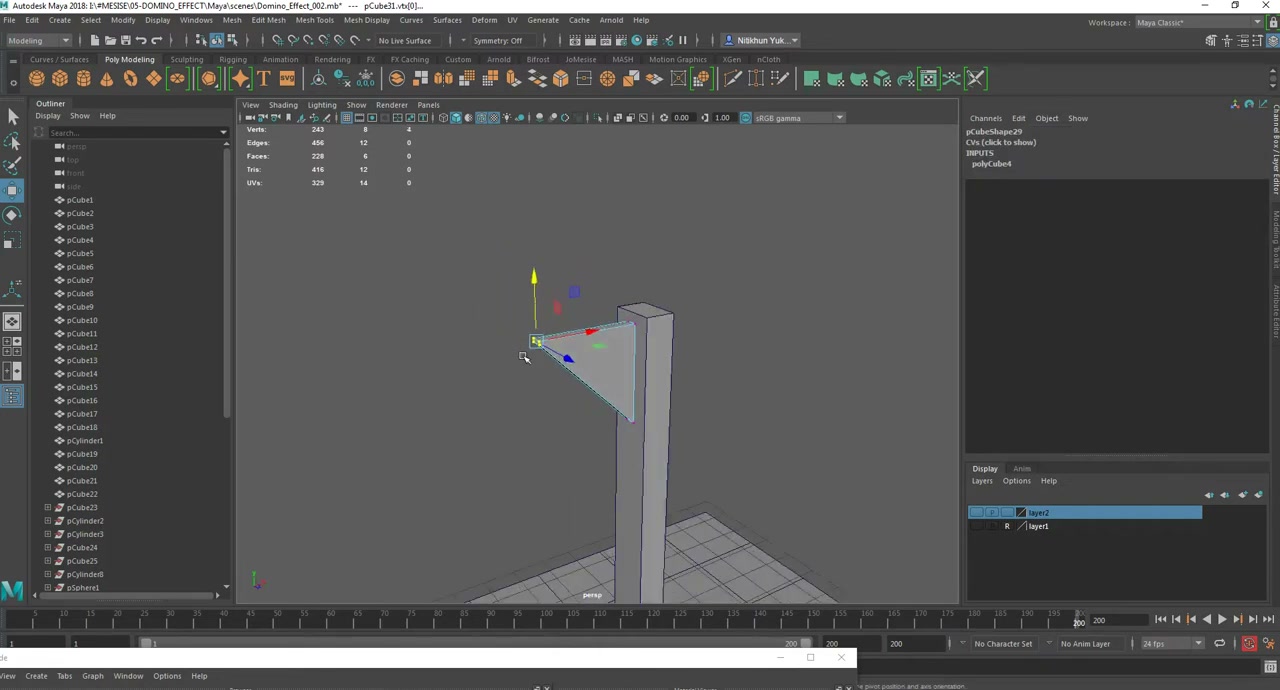Open the Modeling menu set dropdown
The image size is (1280, 690).
tap(38, 40)
